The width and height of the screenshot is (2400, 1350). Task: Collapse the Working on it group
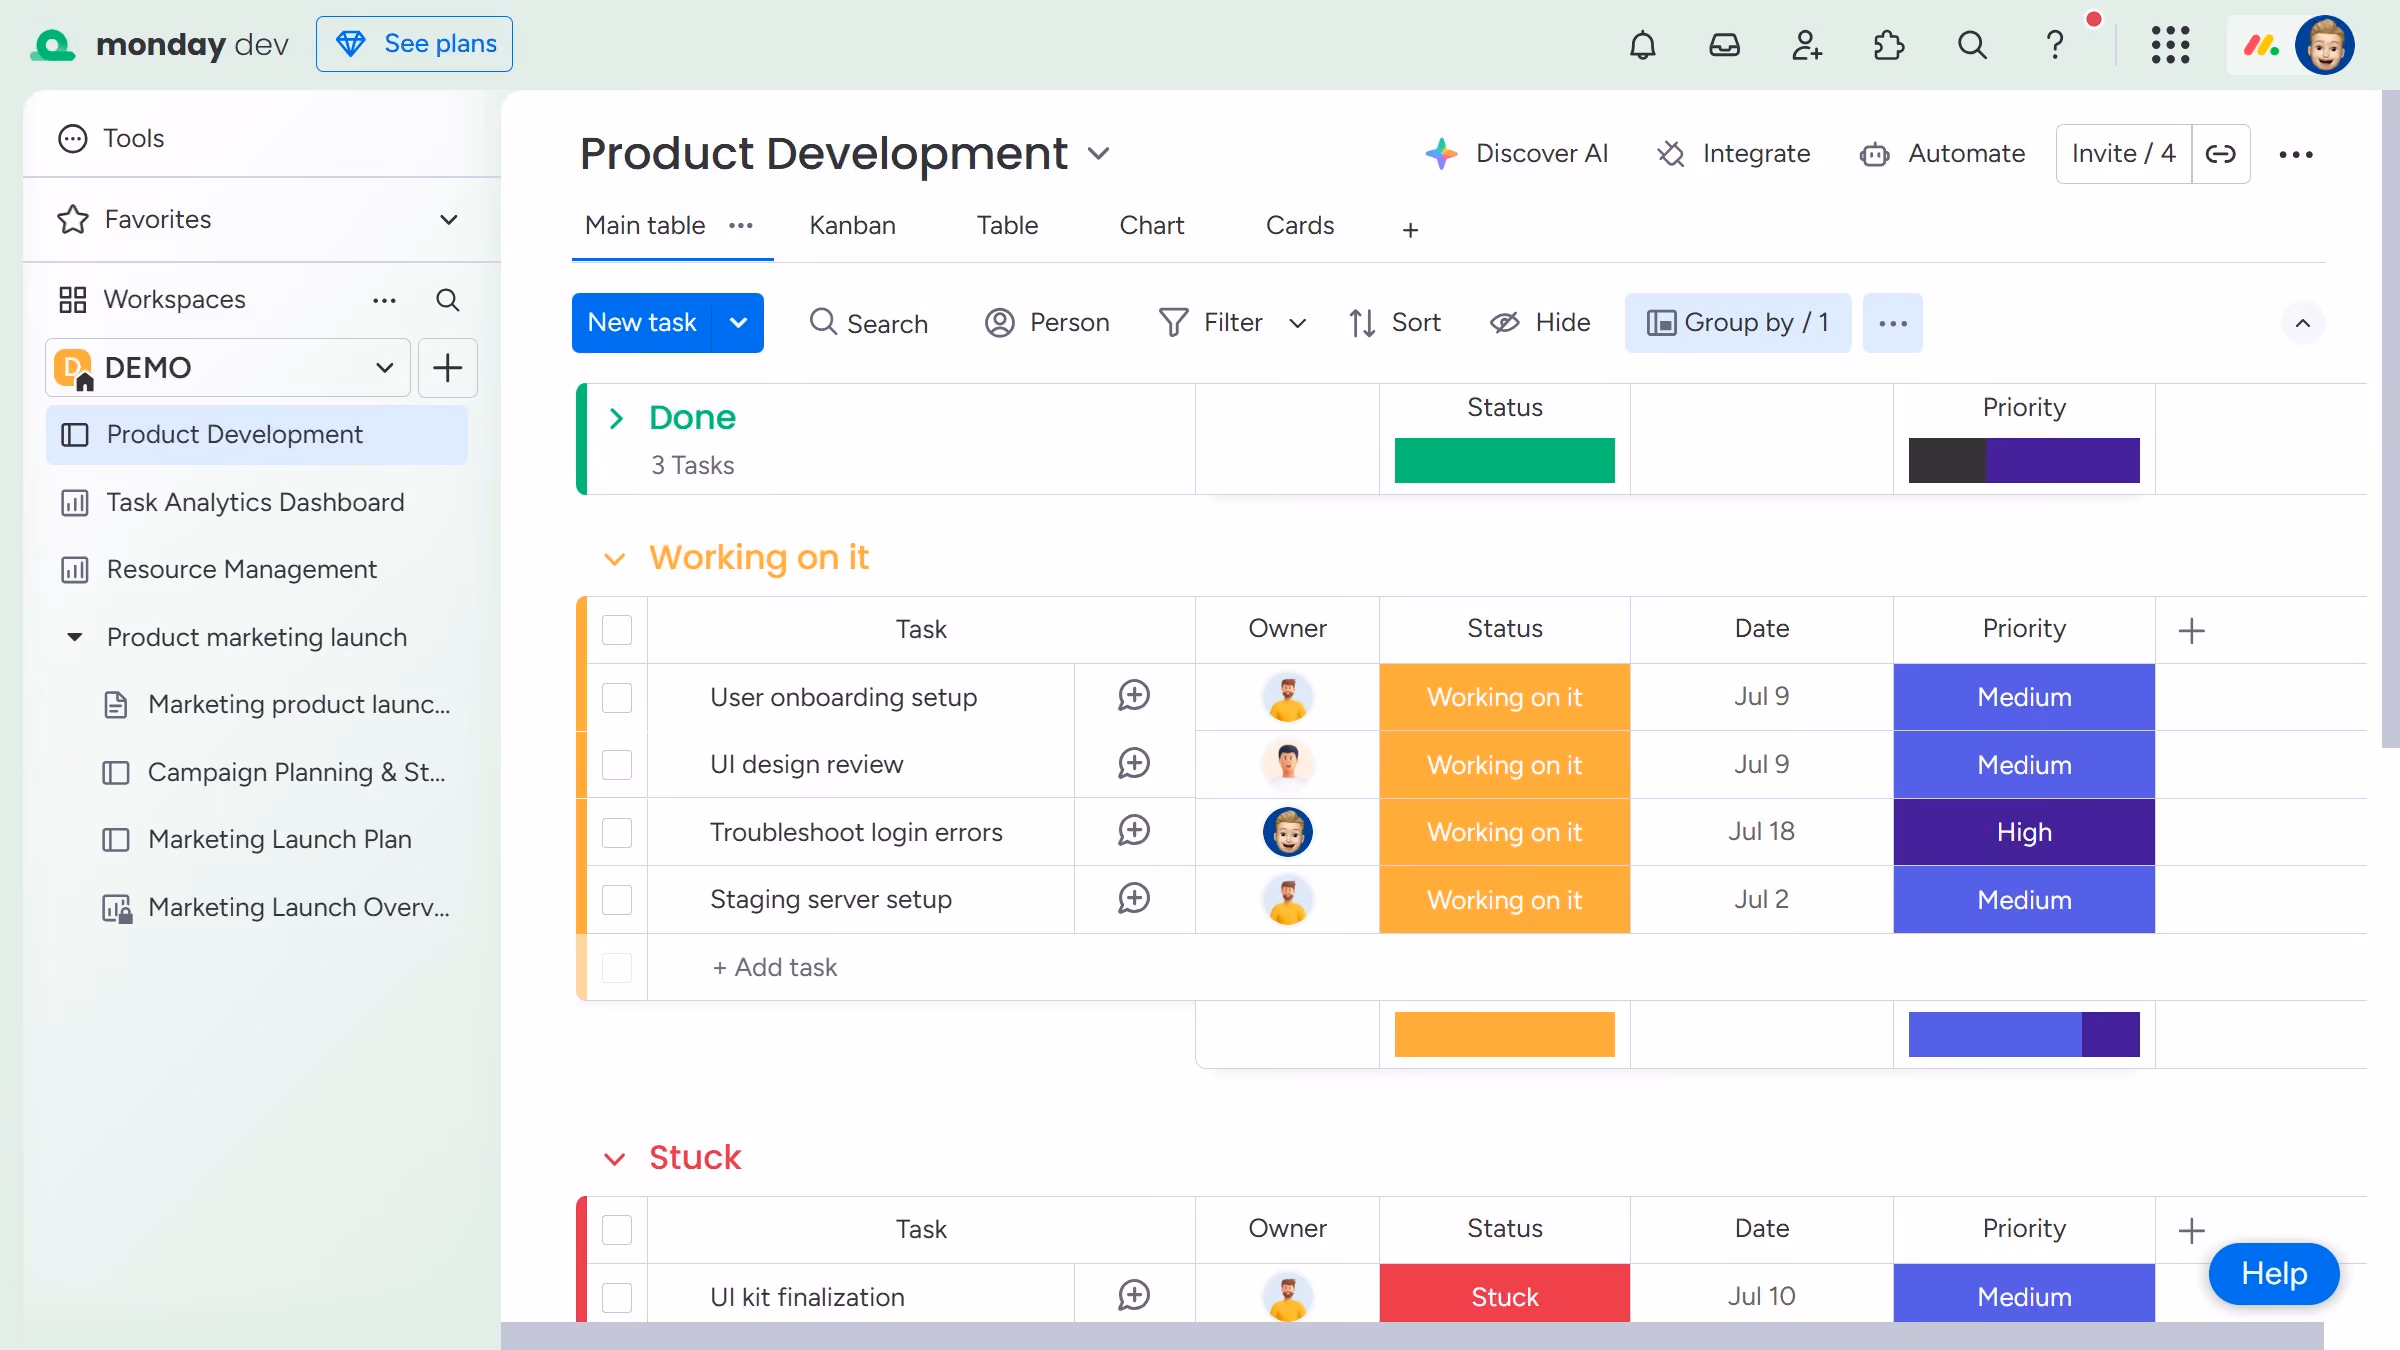tap(615, 558)
